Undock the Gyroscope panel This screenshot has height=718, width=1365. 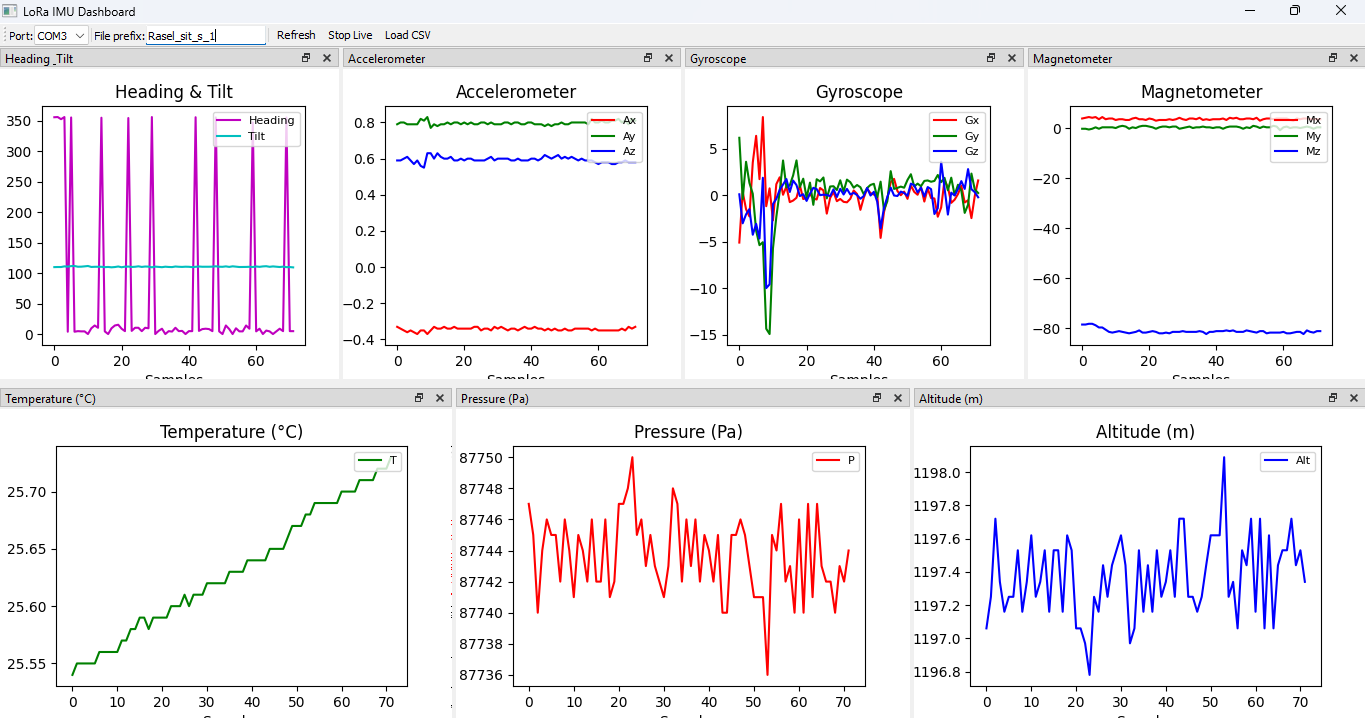(x=991, y=59)
